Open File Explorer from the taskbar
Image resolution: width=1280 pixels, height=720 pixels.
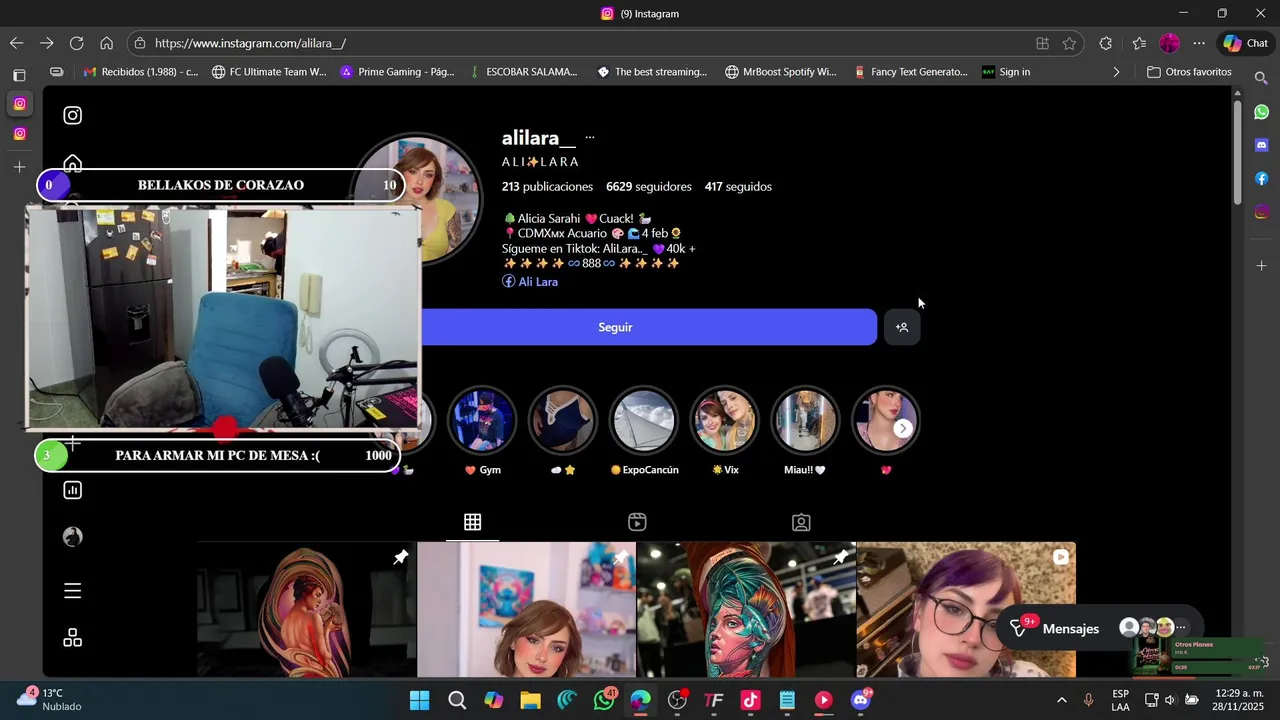(530, 700)
